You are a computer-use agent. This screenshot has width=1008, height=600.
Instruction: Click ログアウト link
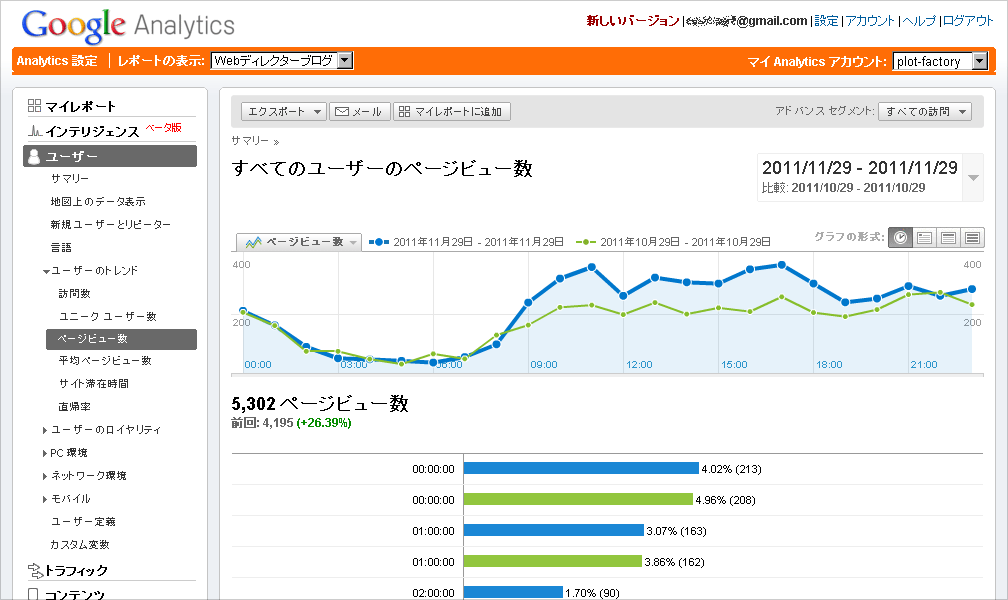point(968,21)
